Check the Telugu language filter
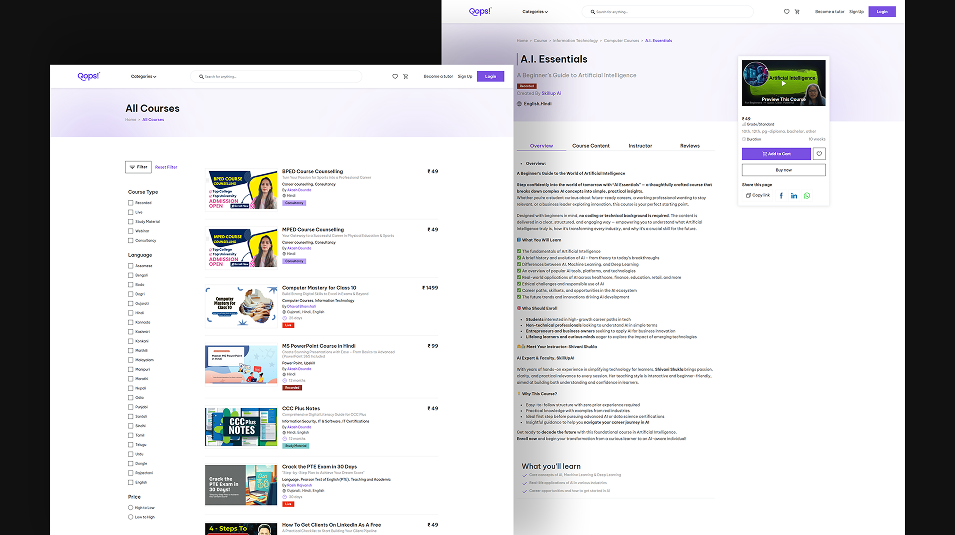 [x=130, y=445]
